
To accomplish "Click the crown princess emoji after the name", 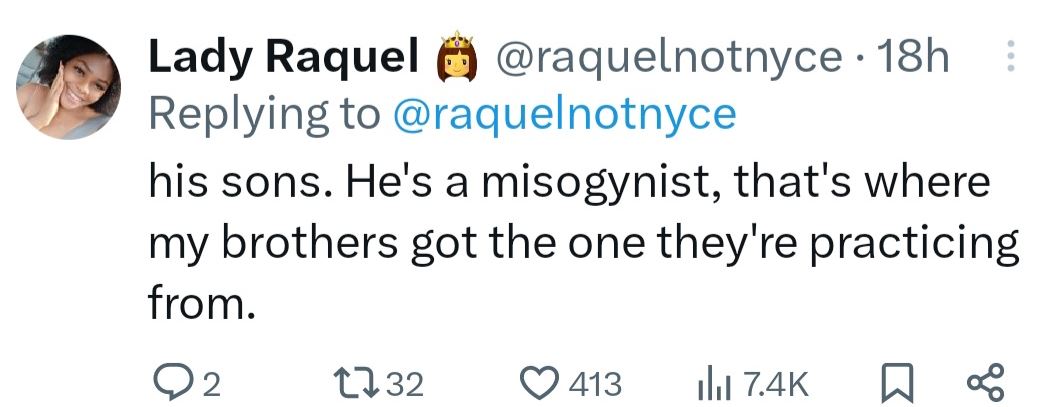I will pos(455,57).
